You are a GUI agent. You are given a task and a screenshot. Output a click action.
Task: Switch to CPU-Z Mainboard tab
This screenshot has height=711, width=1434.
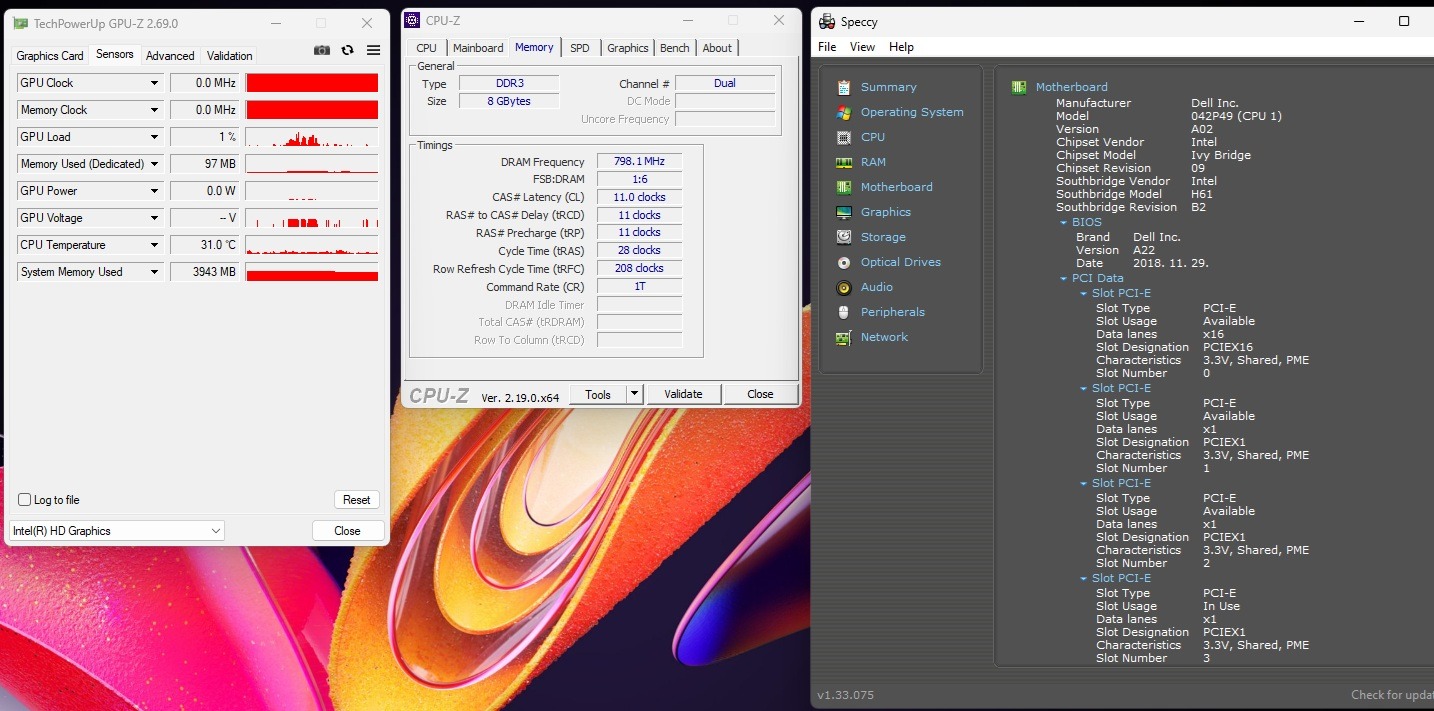tap(478, 48)
